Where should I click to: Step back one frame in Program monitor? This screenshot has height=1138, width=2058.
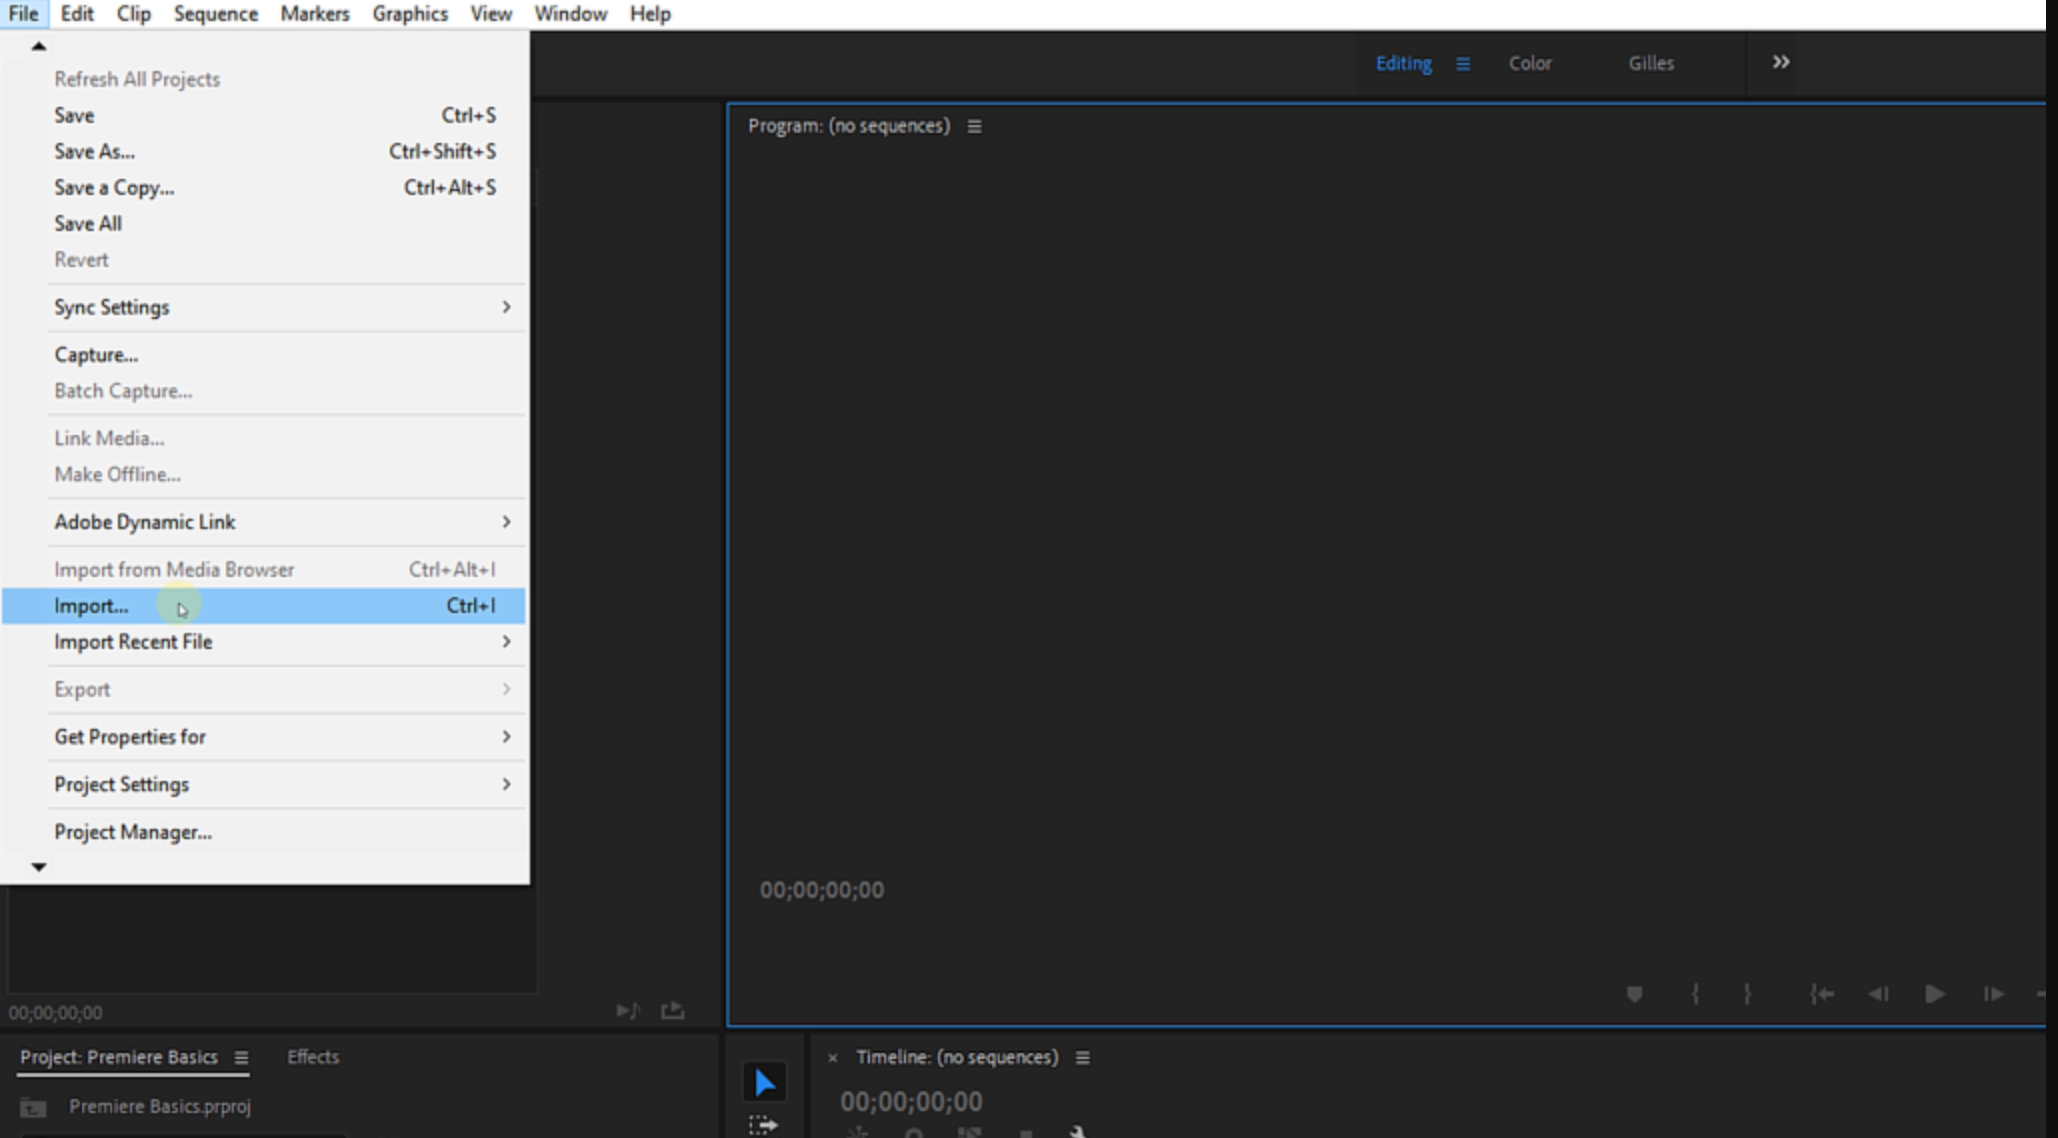pyautogui.click(x=1879, y=994)
